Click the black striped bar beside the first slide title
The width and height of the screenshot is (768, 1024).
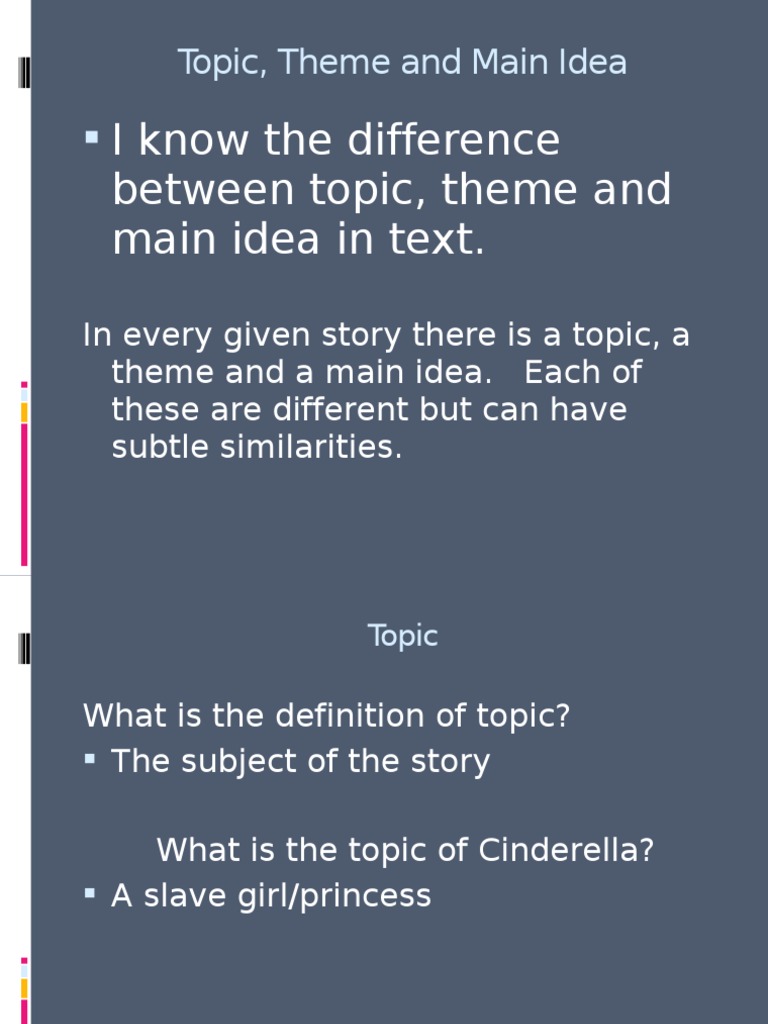click(x=24, y=72)
